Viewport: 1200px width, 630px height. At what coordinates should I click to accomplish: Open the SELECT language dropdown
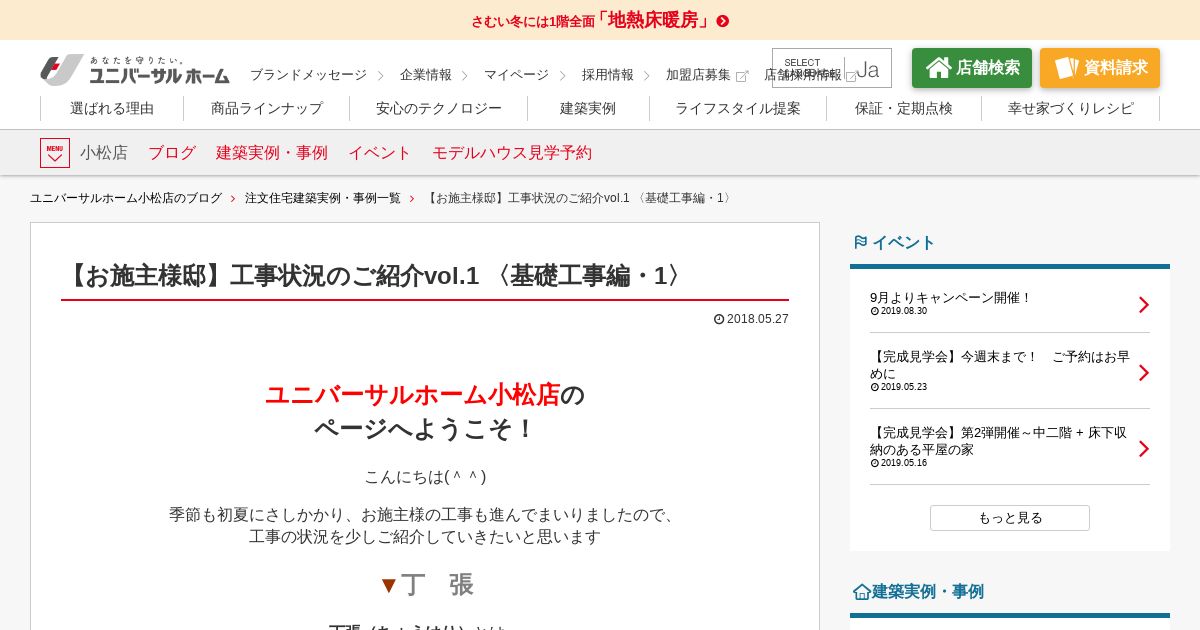832,68
